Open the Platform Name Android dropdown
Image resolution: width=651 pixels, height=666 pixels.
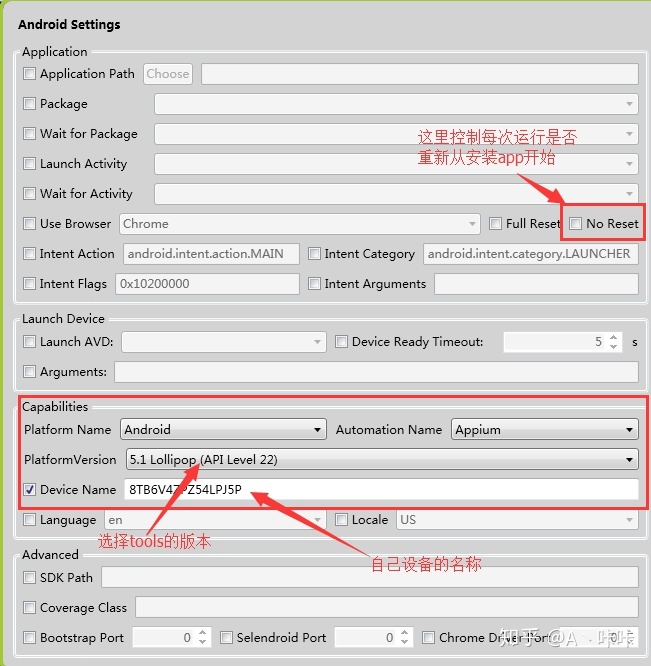223,429
